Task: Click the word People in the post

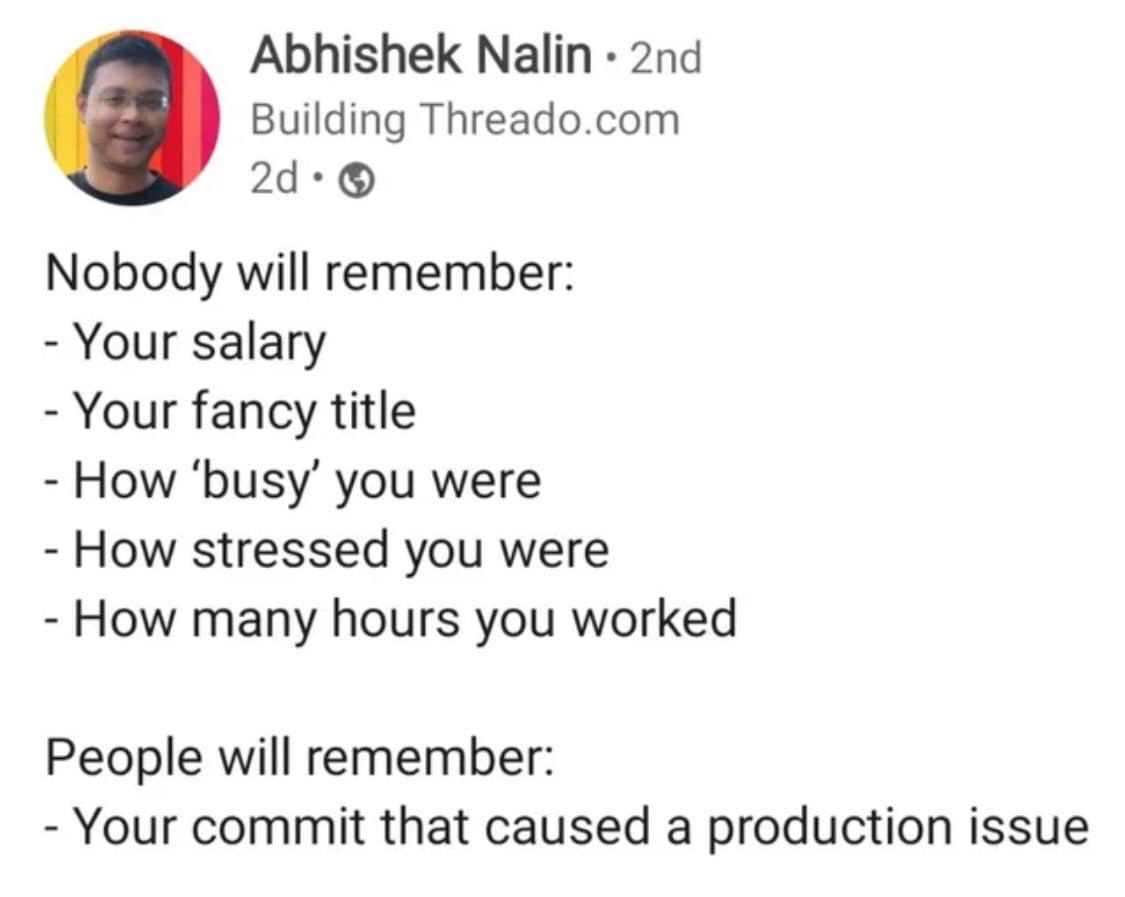Action: tap(118, 758)
